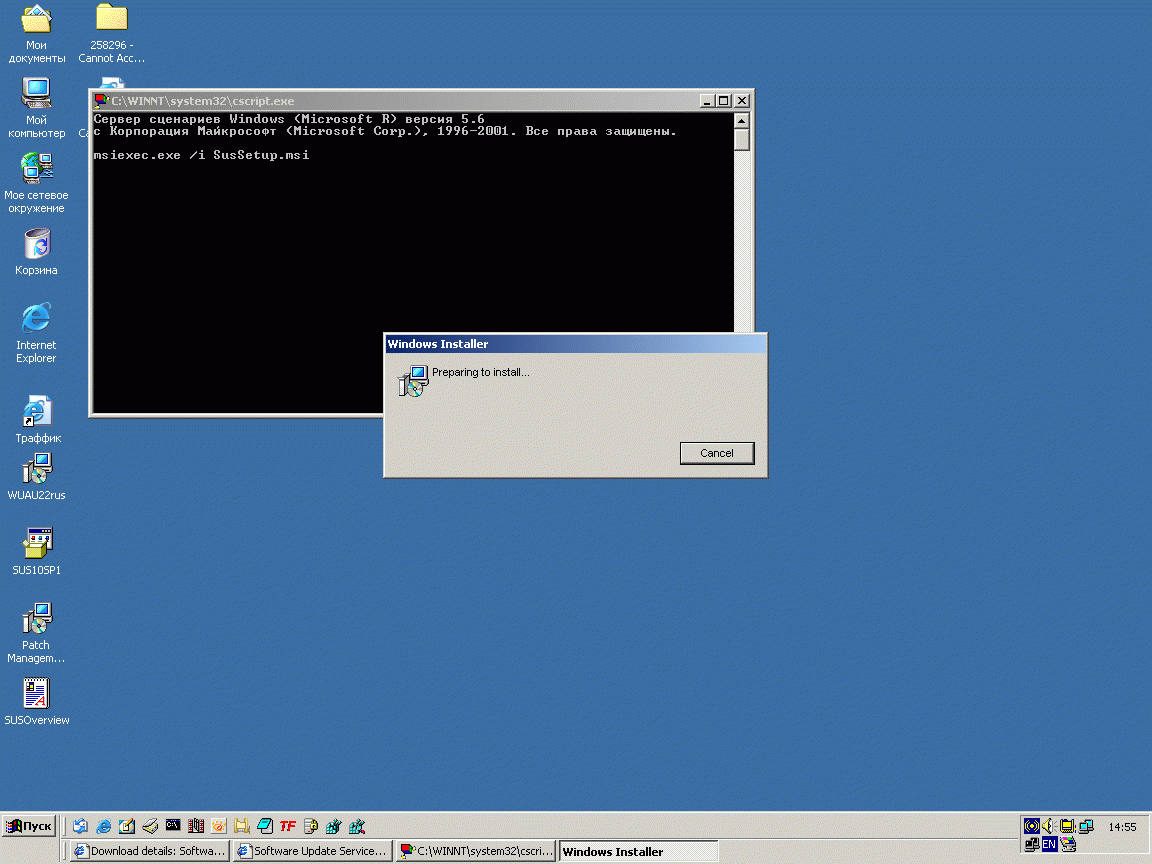The height and width of the screenshot is (864, 1152).
Task: Switch to Software Update Service... taskbar window
Action: coord(312,851)
